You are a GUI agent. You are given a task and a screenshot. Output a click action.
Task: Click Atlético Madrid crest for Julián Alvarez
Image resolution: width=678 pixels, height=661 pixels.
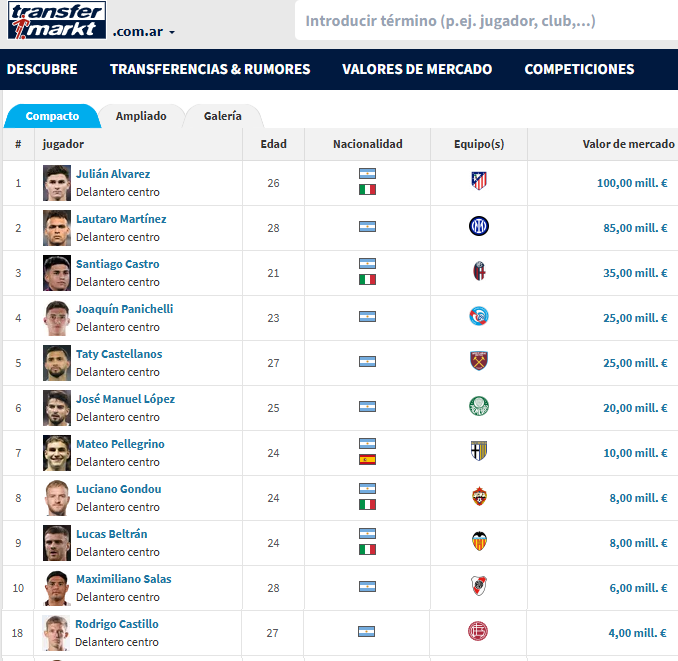click(479, 181)
